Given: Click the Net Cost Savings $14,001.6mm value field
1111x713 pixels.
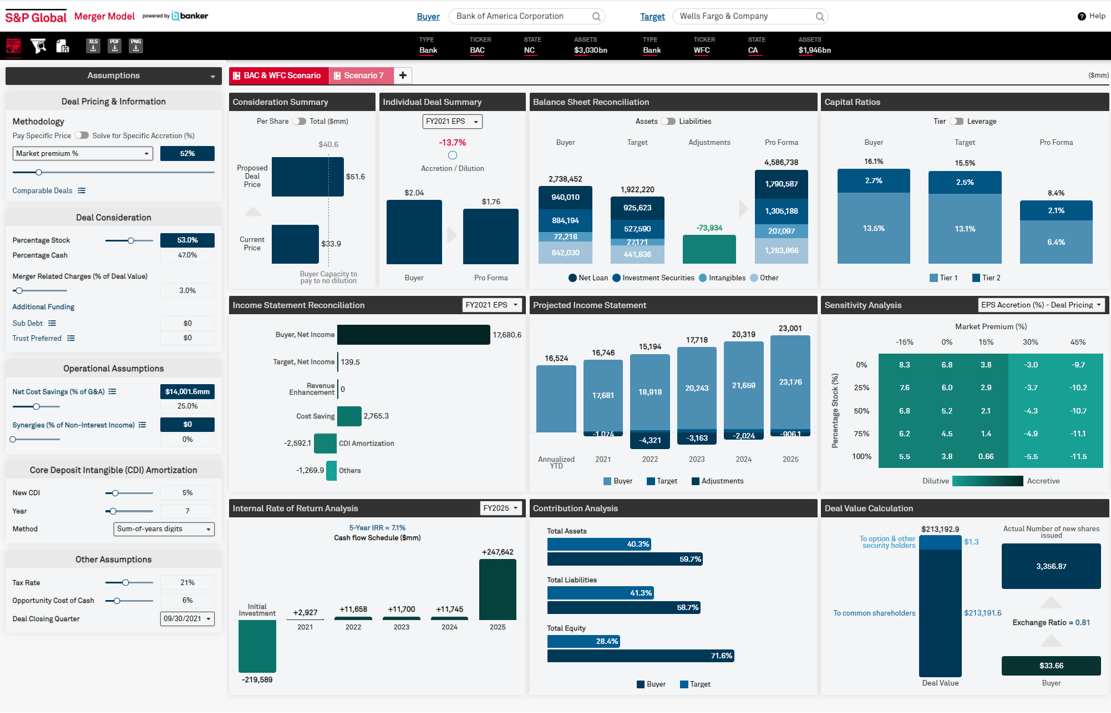Looking at the screenshot, I should [x=187, y=391].
